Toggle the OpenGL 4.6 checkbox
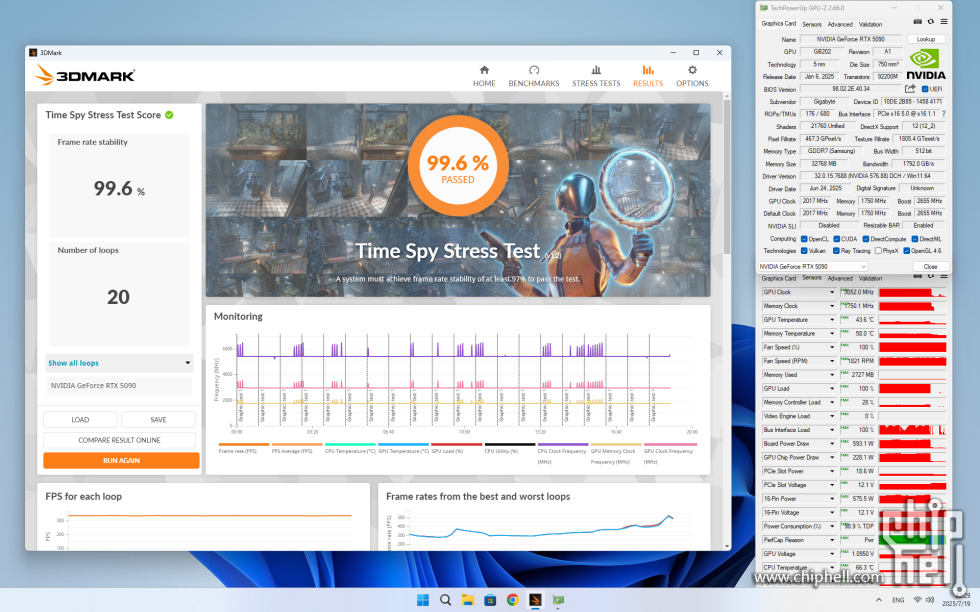 pyautogui.click(x=906, y=251)
